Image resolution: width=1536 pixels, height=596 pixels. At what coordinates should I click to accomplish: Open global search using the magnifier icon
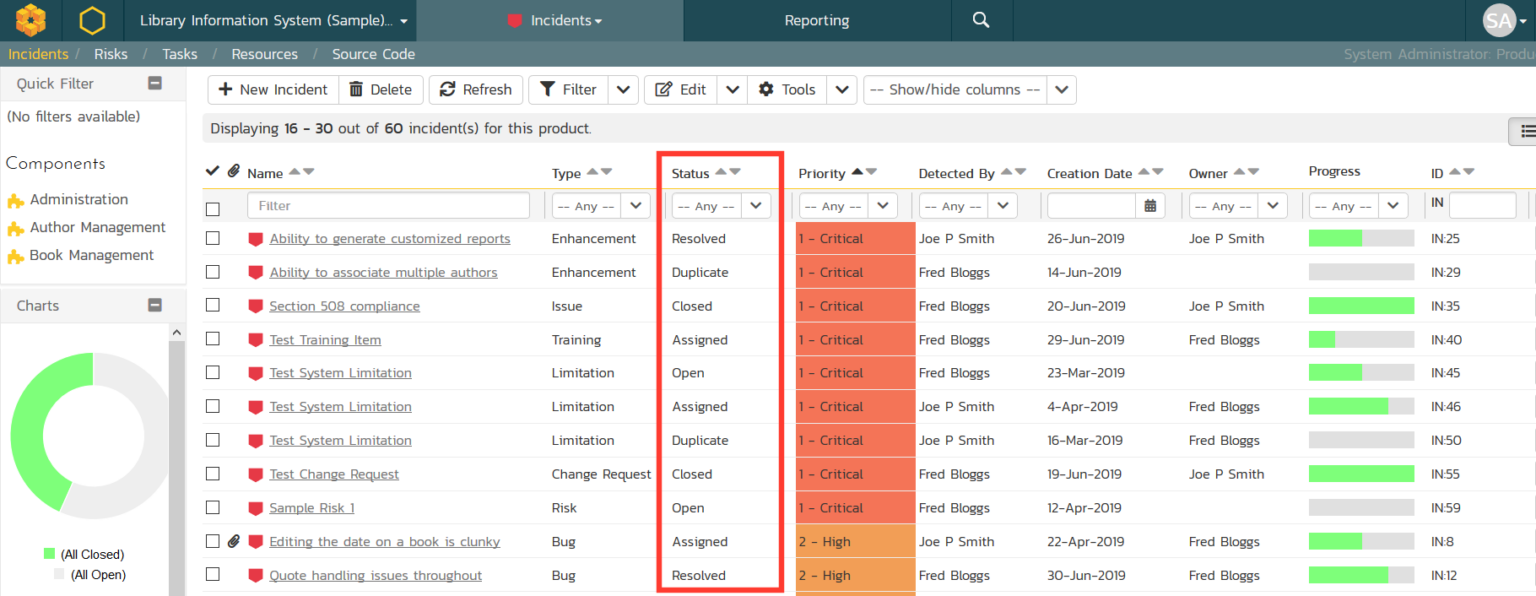tap(980, 20)
